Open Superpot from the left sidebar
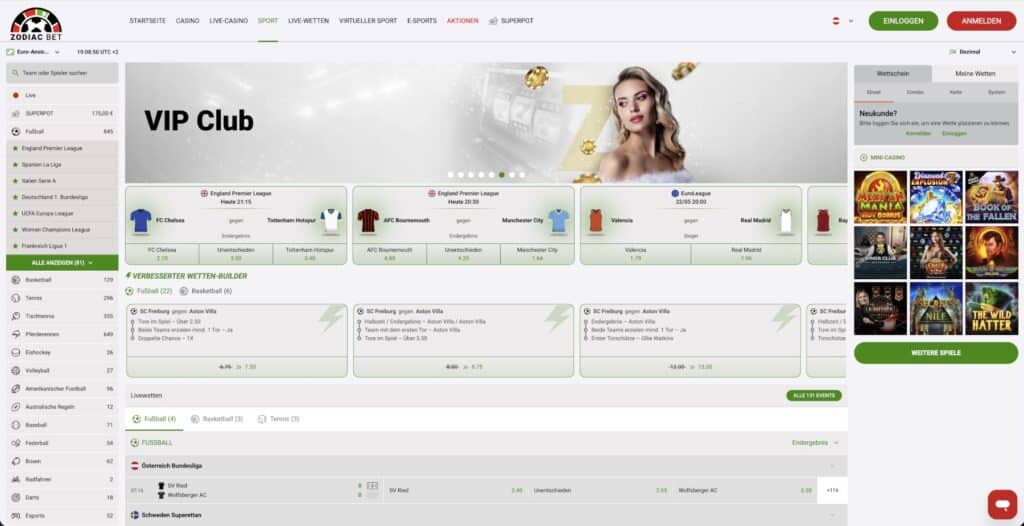The width and height of the screenshot is (1024, 526). pyautogui.click(x=62, y=113)
